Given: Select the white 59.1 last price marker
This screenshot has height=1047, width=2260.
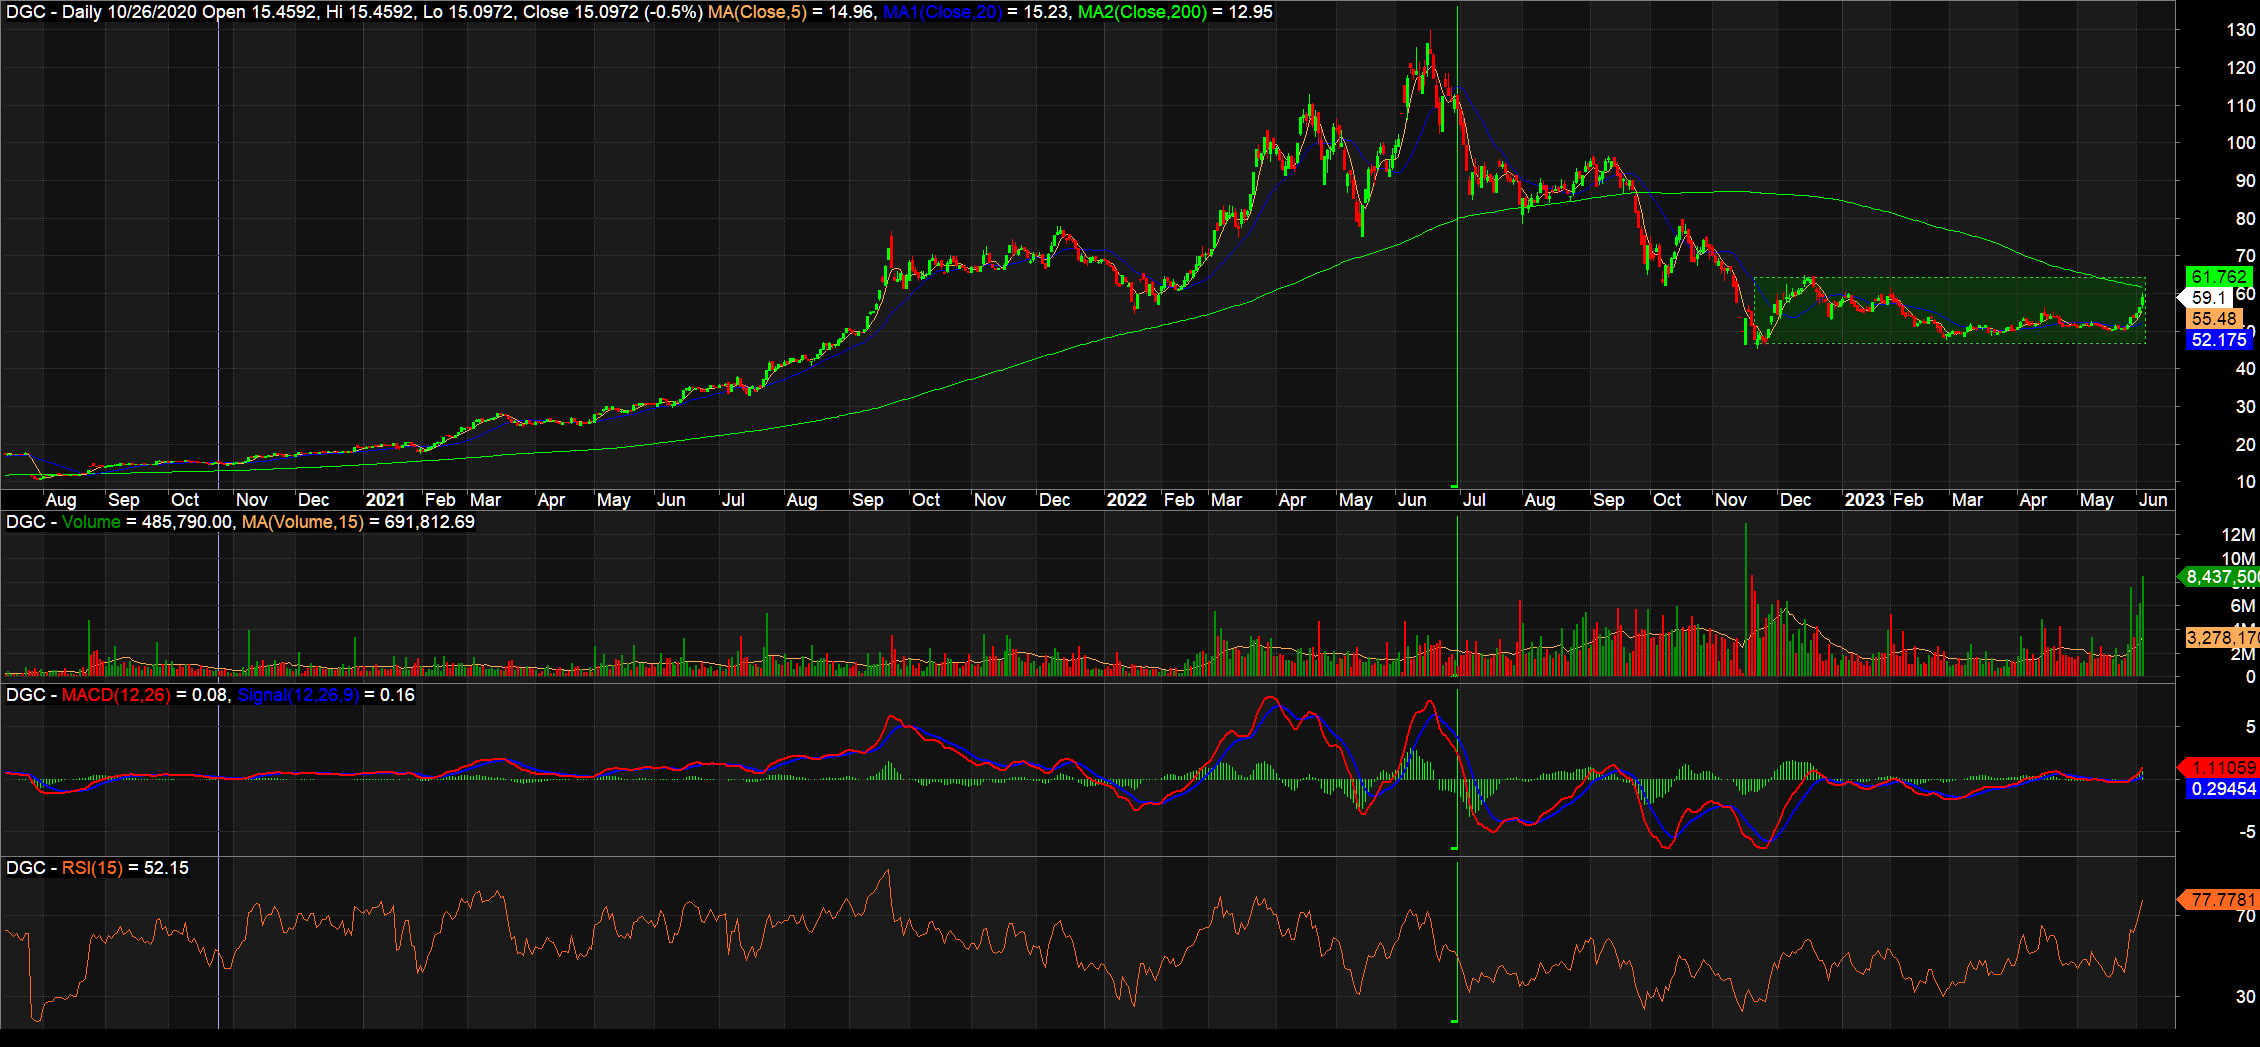Looking at the screenshot, I should pos(2208,298).
